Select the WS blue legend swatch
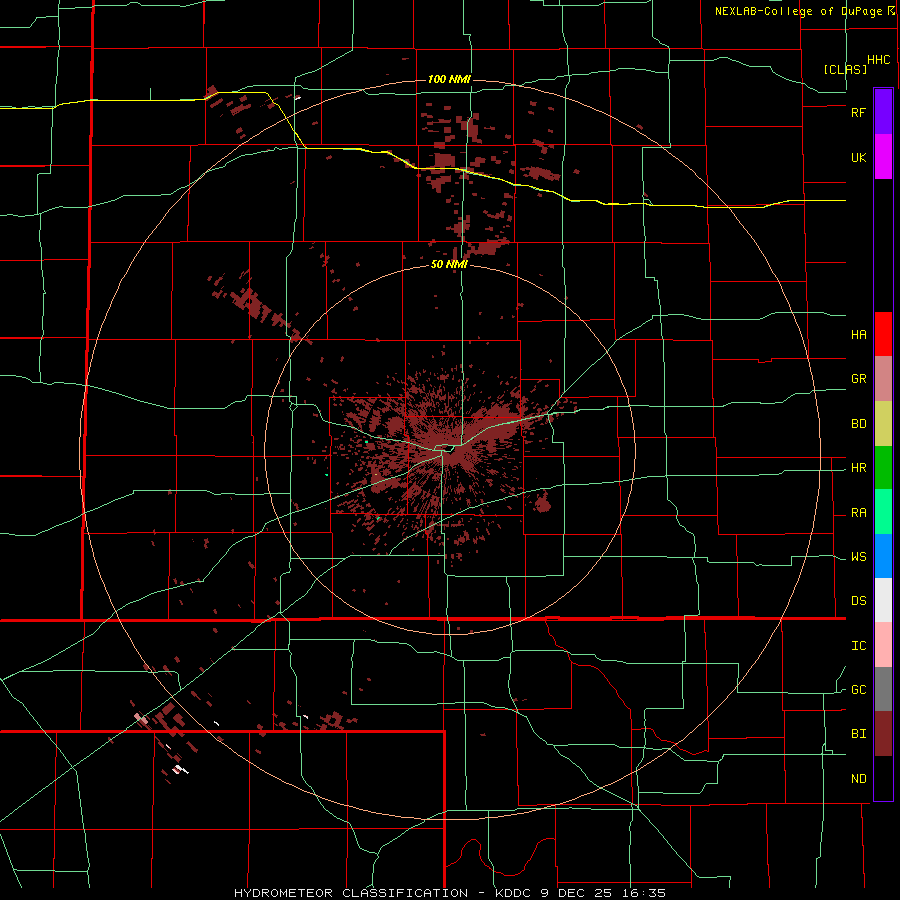The image size is (900, 900). coord(883,556)
